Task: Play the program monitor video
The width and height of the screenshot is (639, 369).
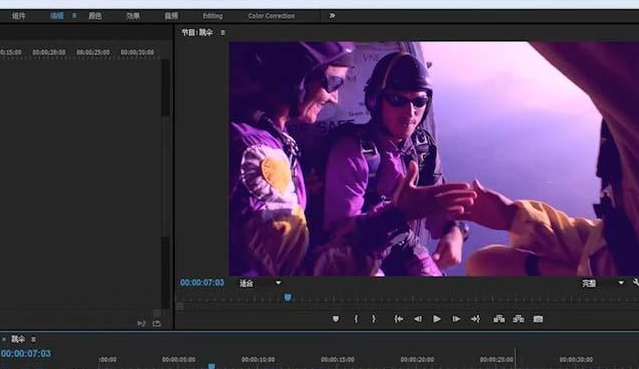Action: pos(436,319)
